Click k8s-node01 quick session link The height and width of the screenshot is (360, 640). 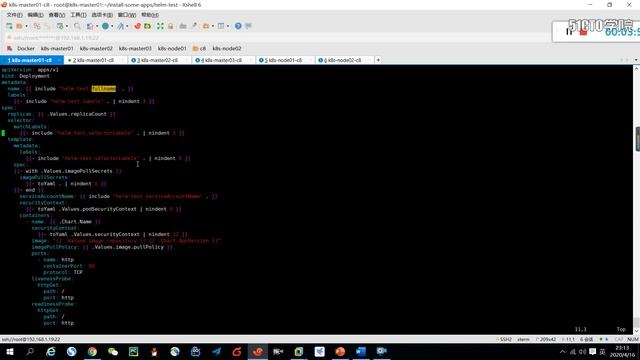172,49
